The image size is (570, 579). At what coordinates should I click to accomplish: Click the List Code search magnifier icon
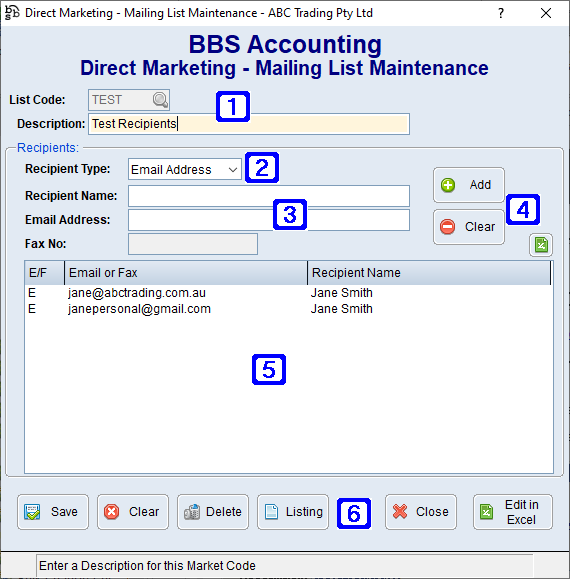click(x=160, y=100)
